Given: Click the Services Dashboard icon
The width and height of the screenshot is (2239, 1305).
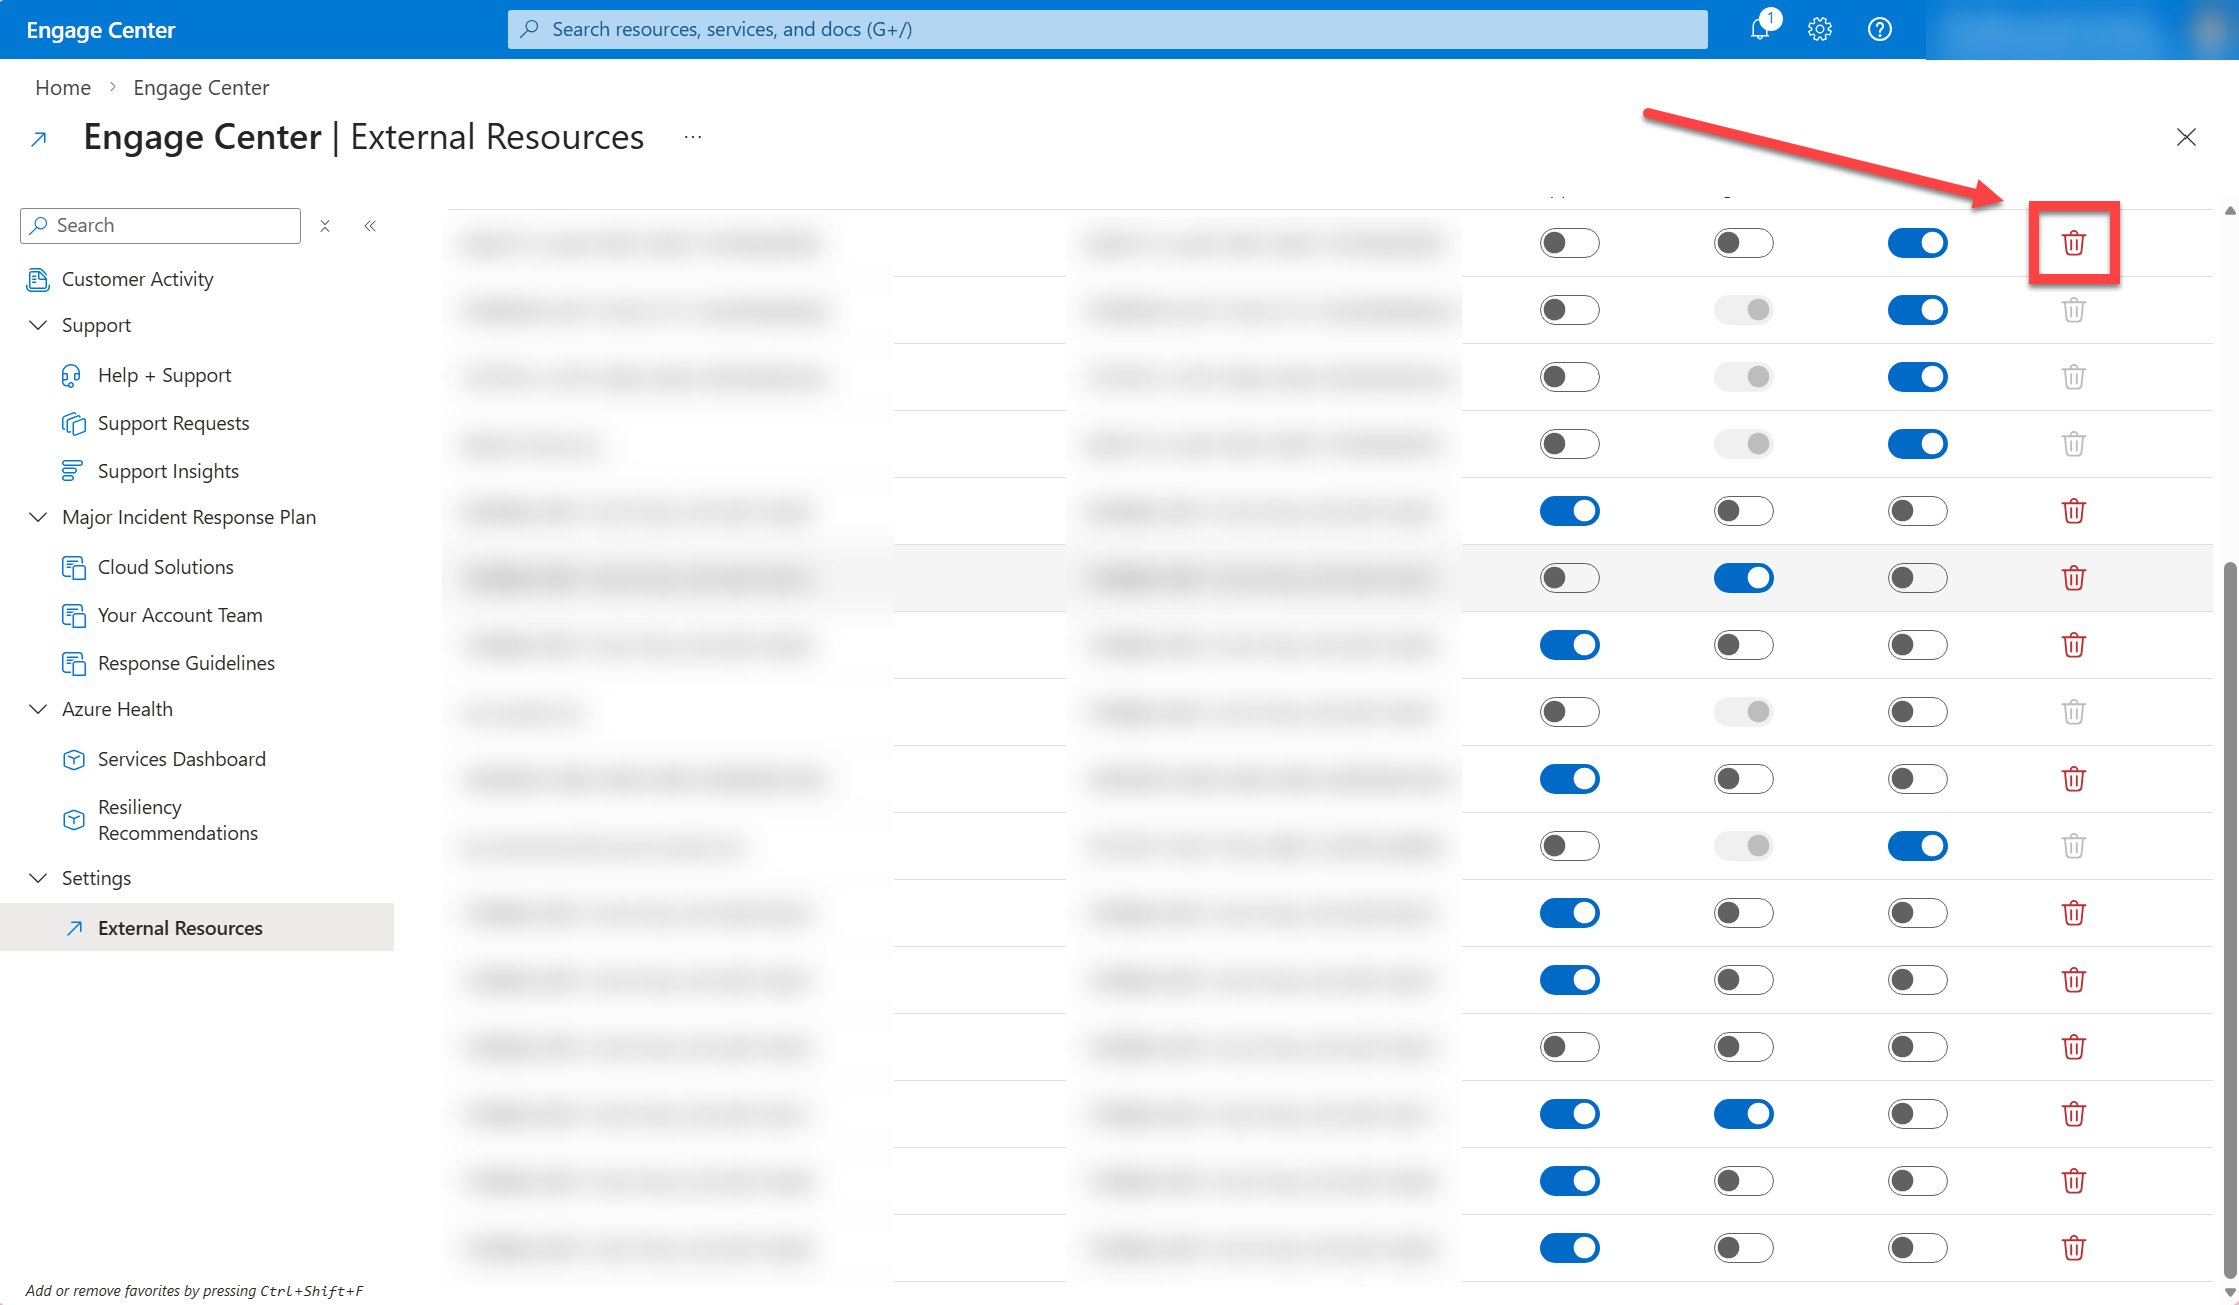Looking at the screenshot, I should coord(73,759).
